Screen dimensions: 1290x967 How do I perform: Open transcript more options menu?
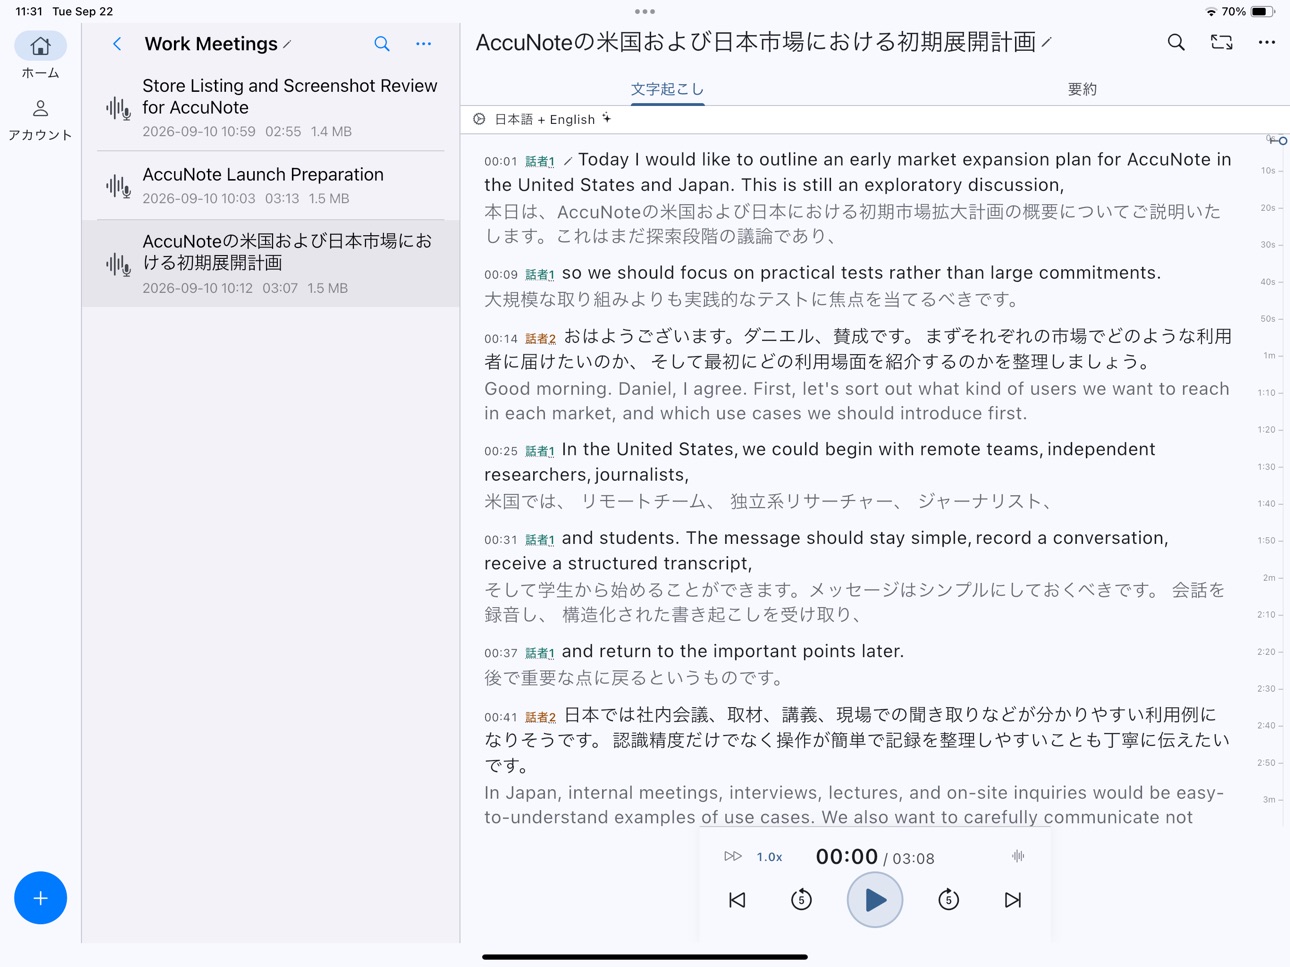click(1267, 42)
